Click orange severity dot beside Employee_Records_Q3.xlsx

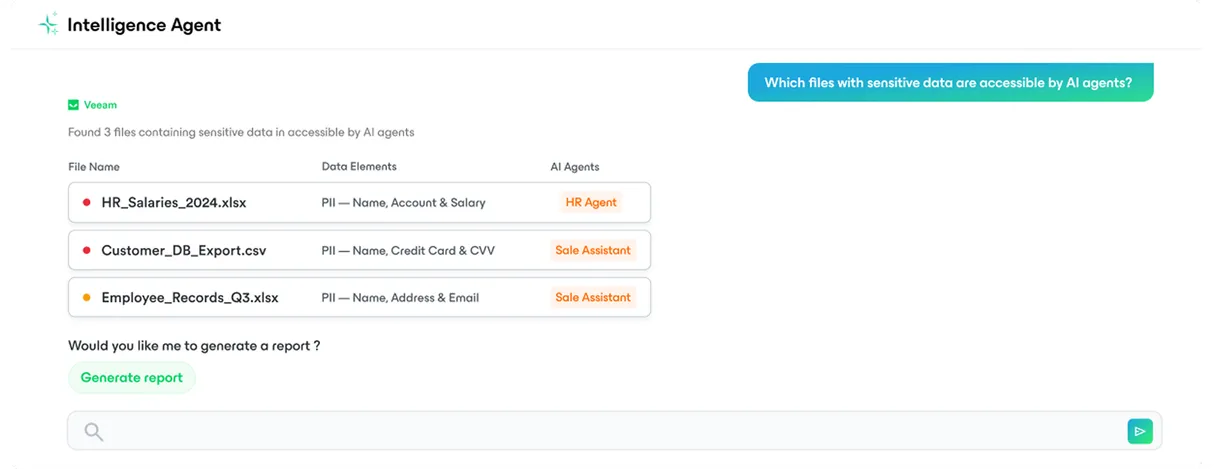pyautogui.click(x=87, y=297)
